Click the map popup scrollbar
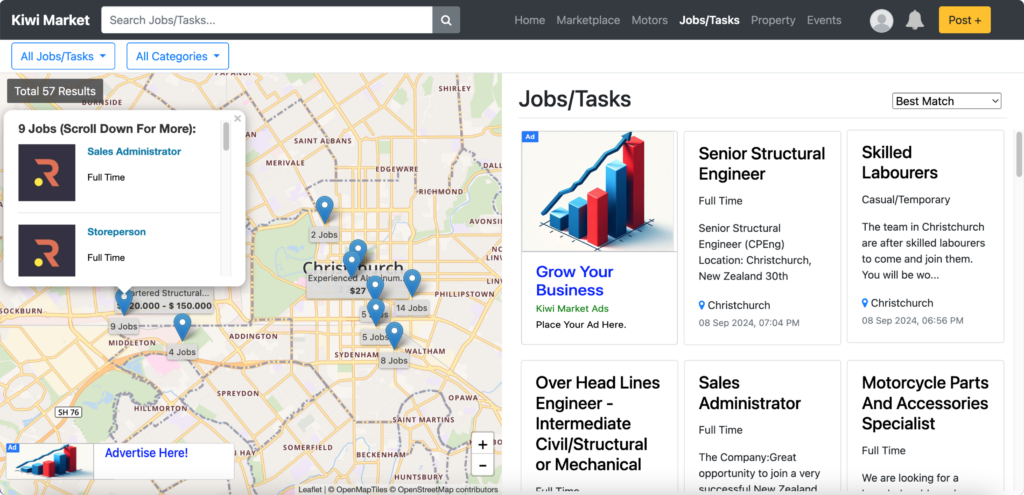Screen dimensions: 1024x495 pyautogui.click(x=226, y=136)
